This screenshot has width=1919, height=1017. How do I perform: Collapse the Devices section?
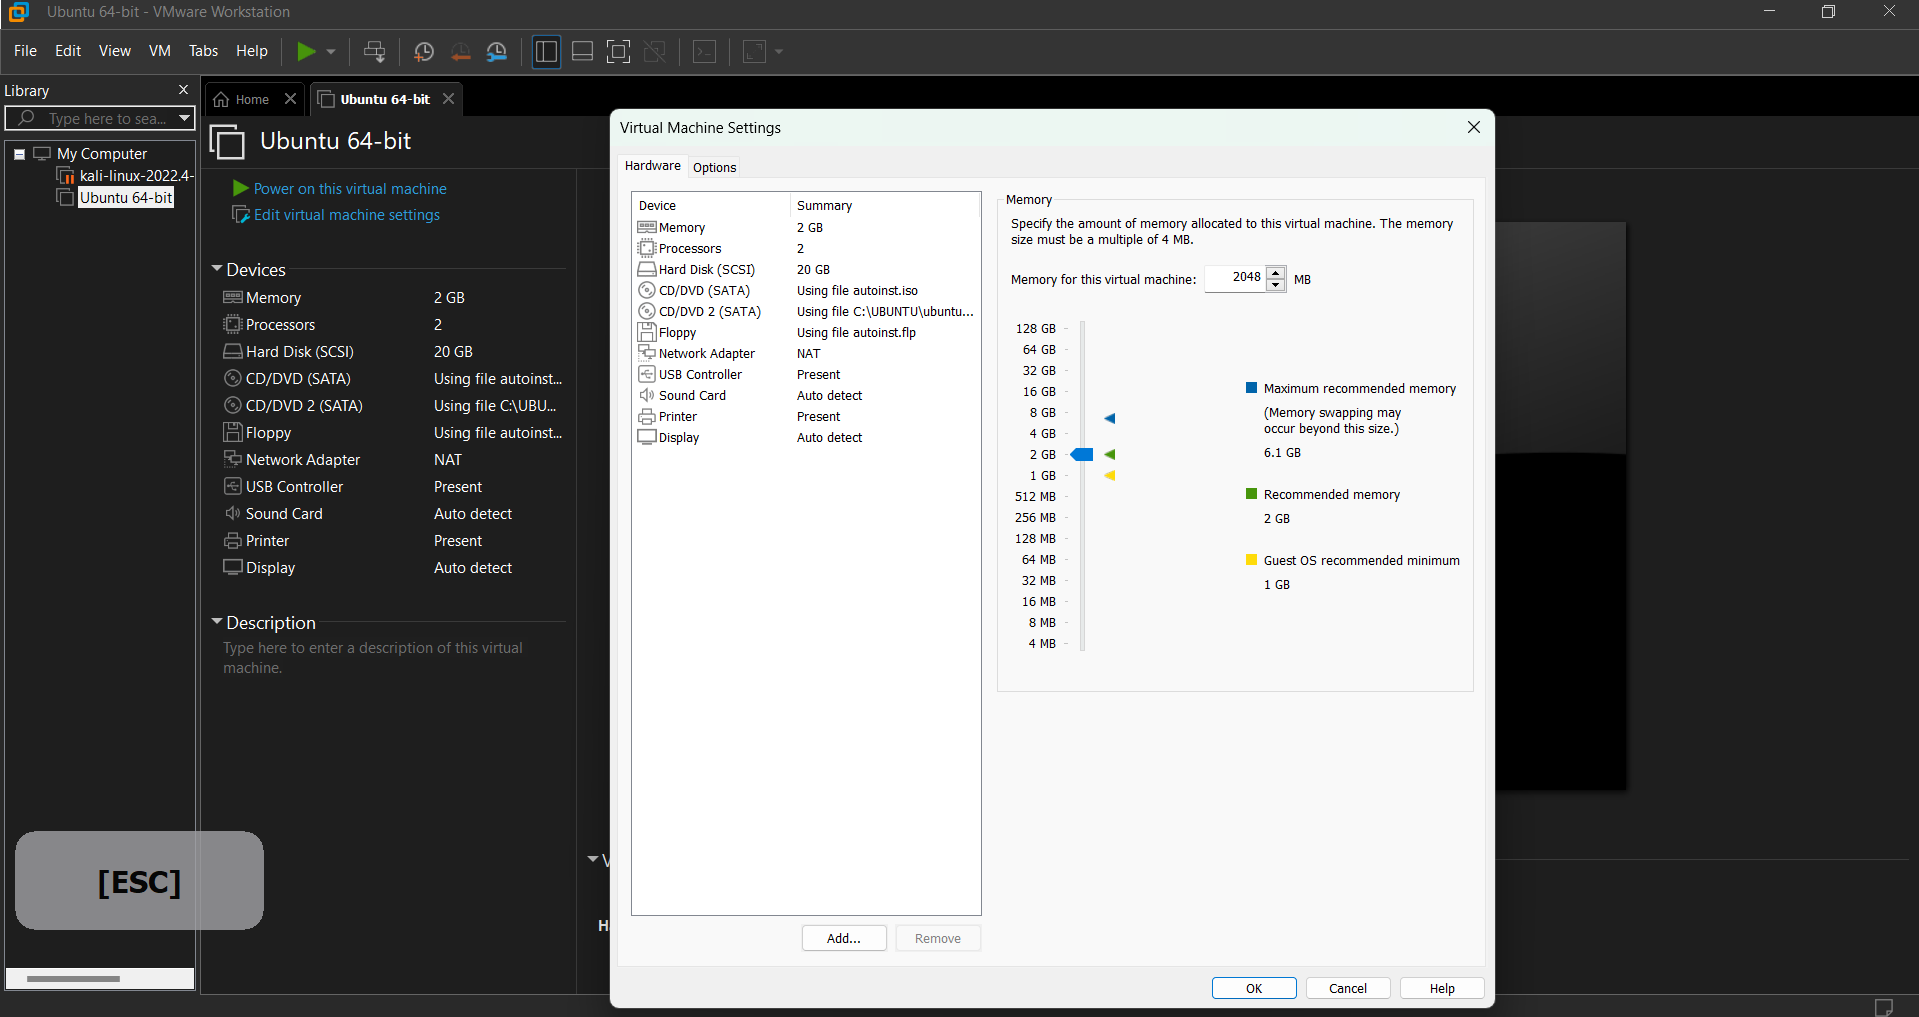[217, 268]
